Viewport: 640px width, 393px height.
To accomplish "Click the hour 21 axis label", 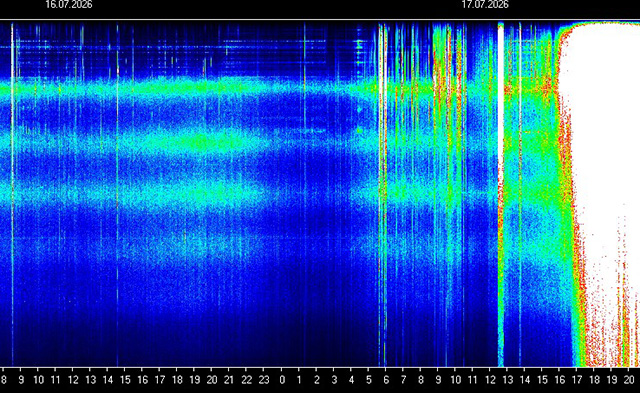I will pyautogui.click(x=229, y=380).
